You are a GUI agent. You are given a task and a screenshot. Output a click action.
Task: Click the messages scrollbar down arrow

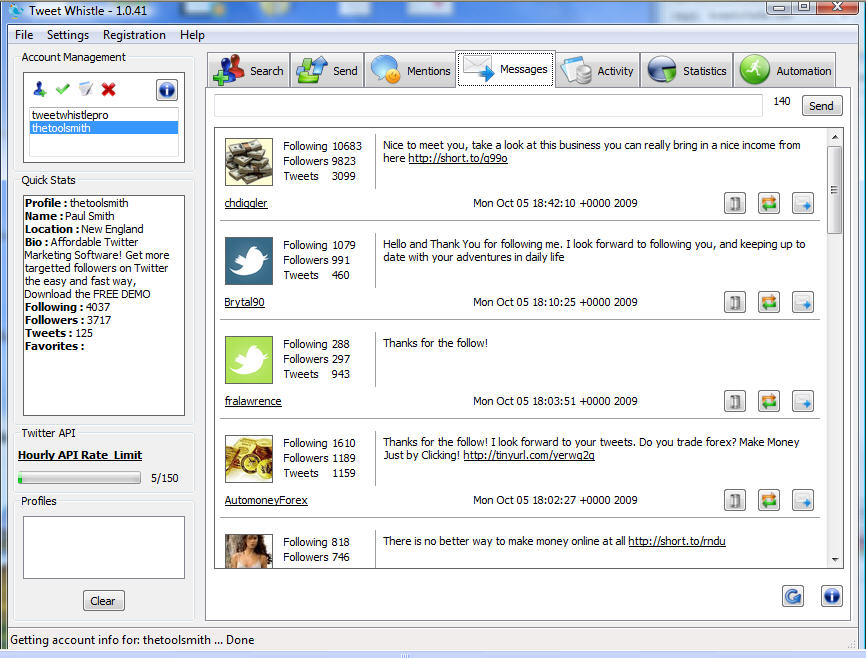click(835, 560)
